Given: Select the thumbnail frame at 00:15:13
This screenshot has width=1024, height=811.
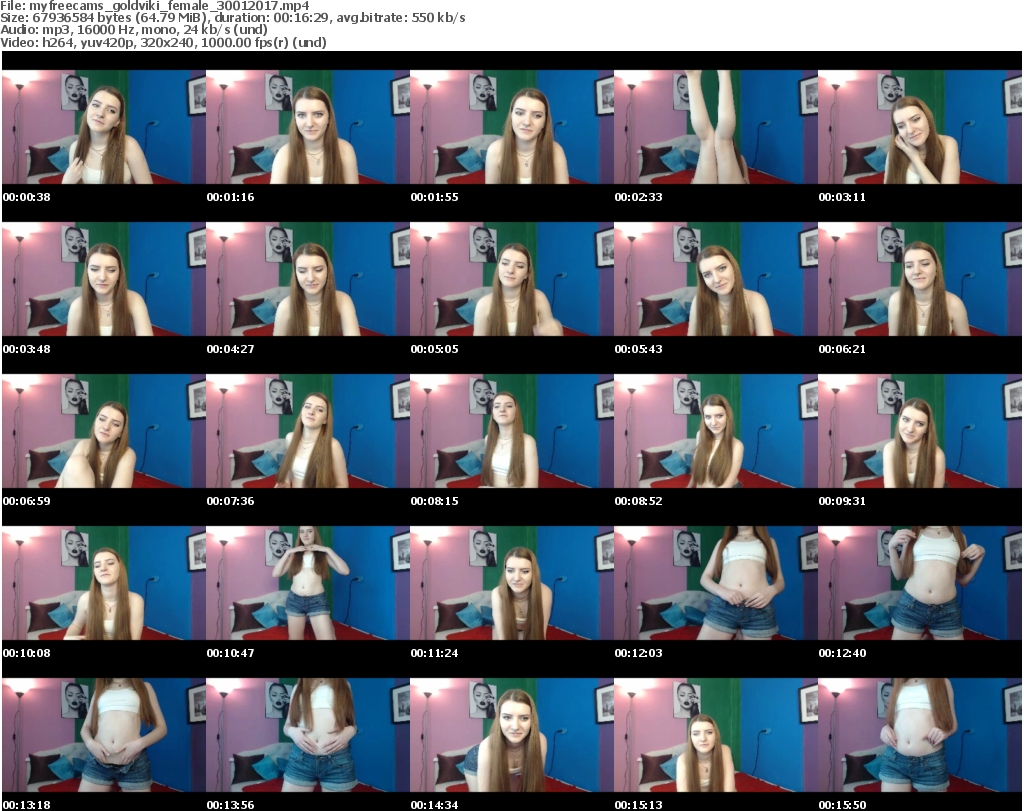Looking at the screenshot, I should (x=716, y=735).
